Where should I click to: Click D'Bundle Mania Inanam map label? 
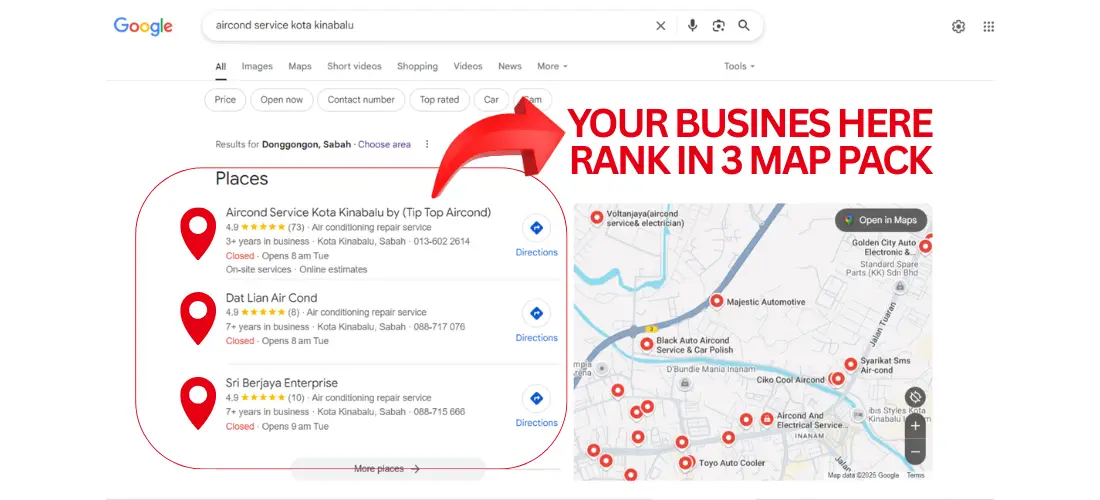tap(711, 369)
